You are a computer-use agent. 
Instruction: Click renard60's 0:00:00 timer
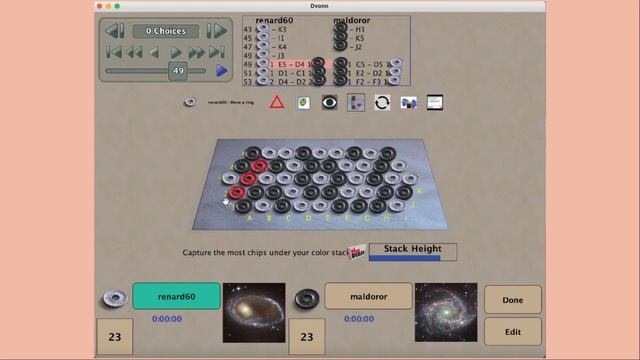pyautogui.click(x=167, y=319)
